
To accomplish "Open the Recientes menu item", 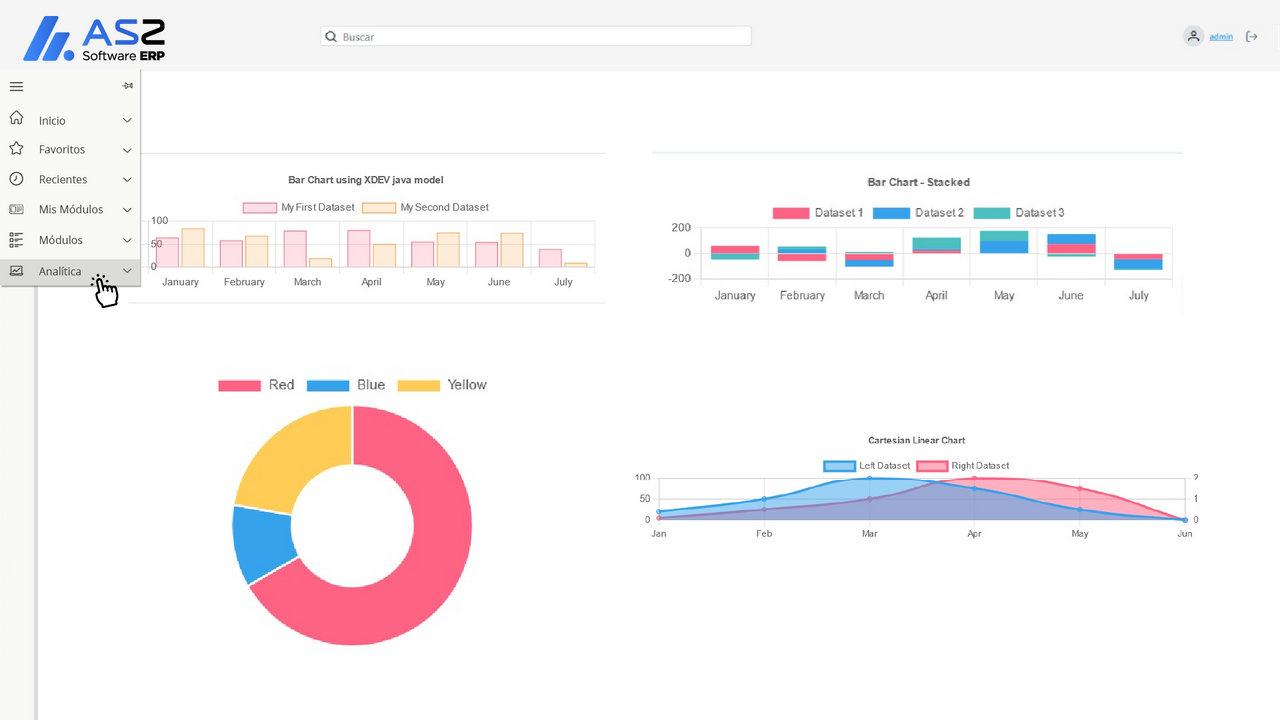I will [x=63, y=180].
